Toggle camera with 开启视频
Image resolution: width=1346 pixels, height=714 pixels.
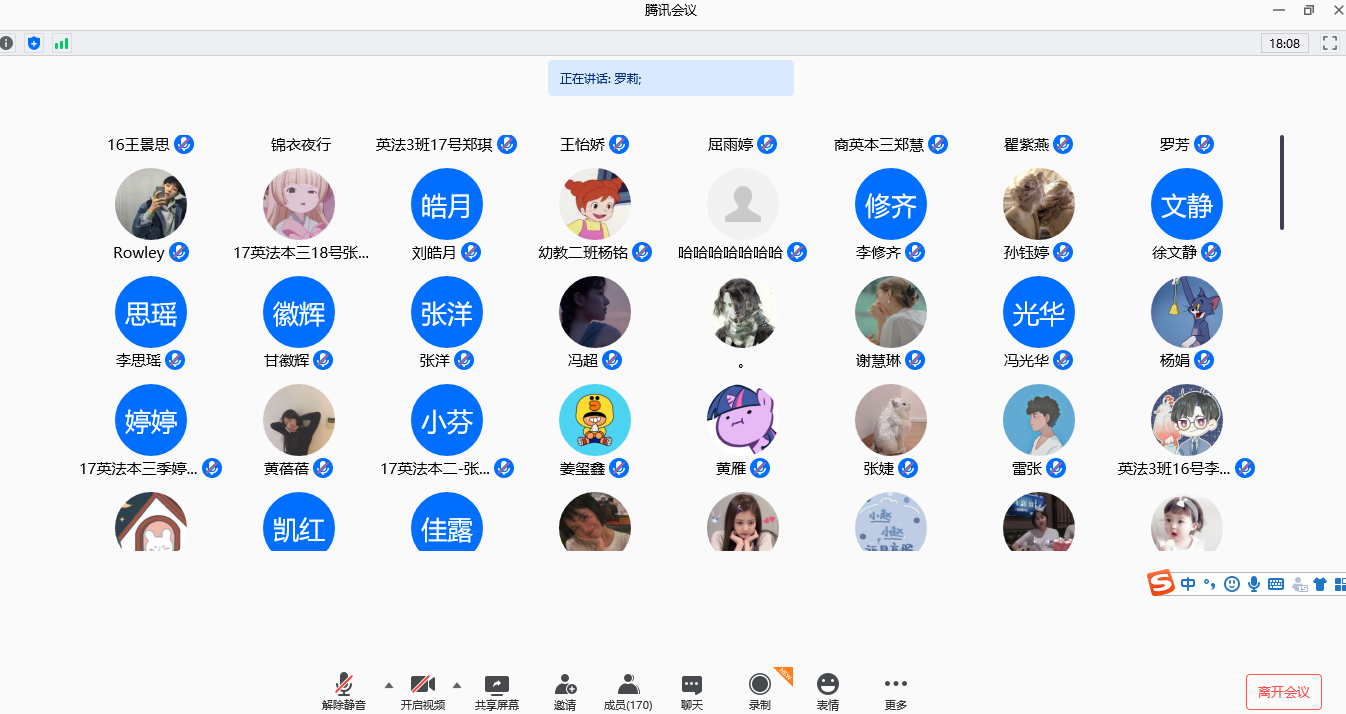tap(422, 685)
